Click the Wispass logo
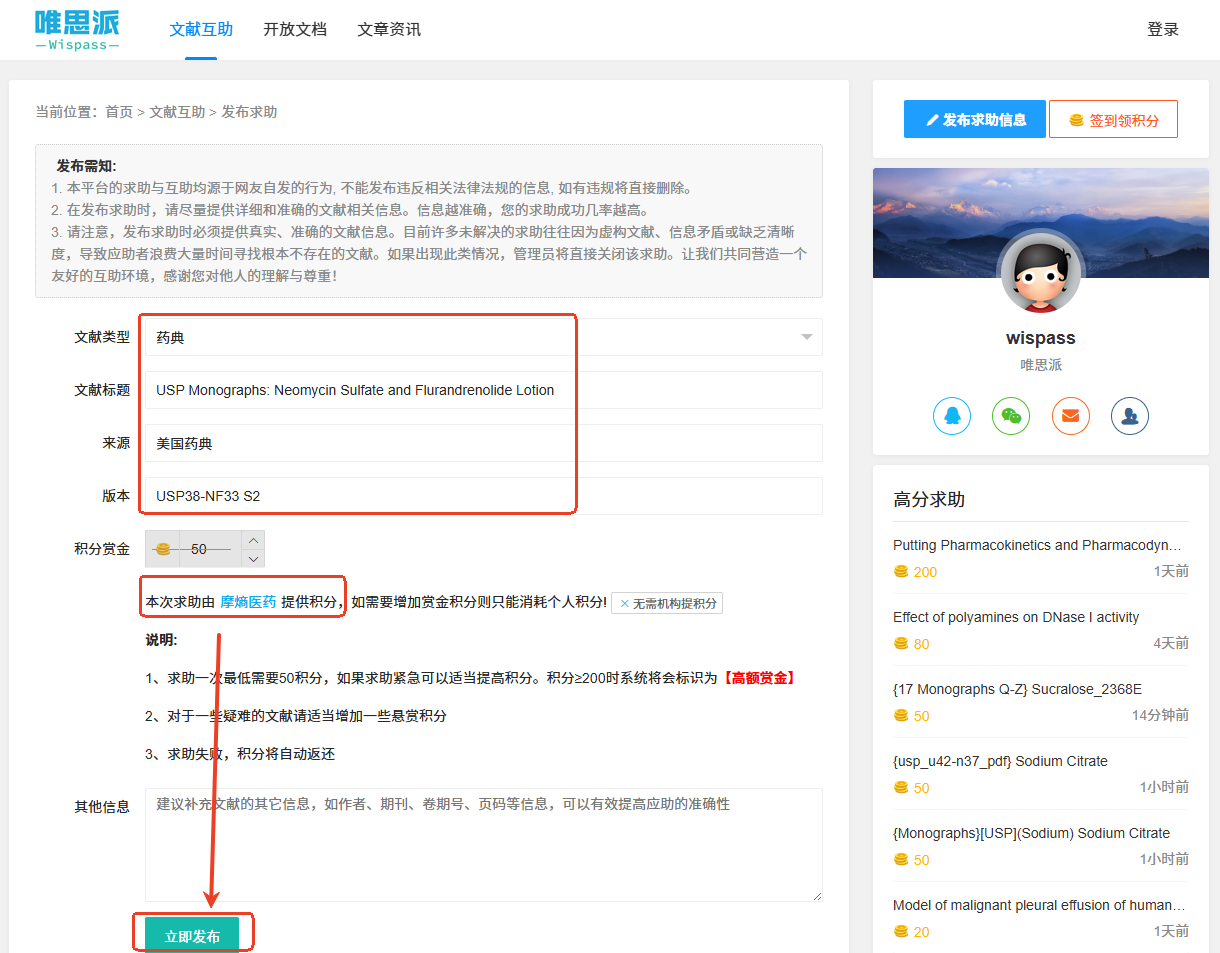Screen dimensions: 1220x953 77,30
